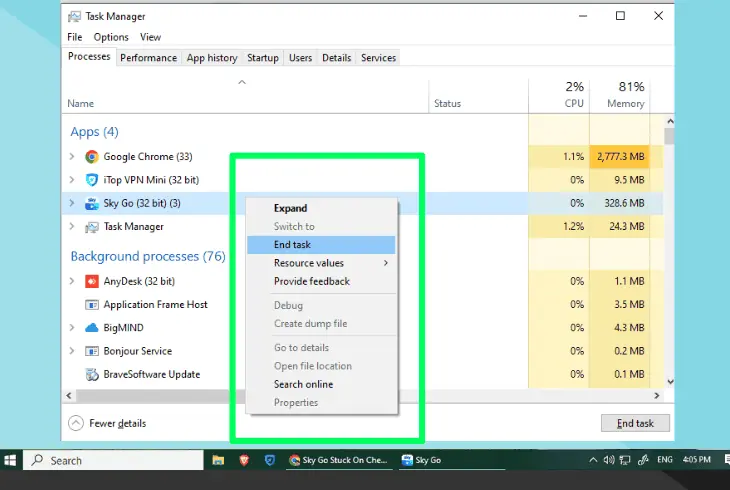
Task: Click the BigMIND cloud icon
Action: (x=92, y=328)
